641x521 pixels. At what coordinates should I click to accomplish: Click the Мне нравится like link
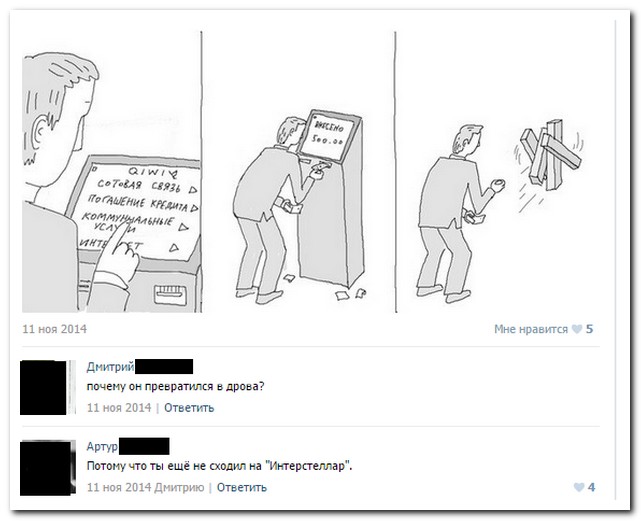pyautogui.click(x=531, y=329)
